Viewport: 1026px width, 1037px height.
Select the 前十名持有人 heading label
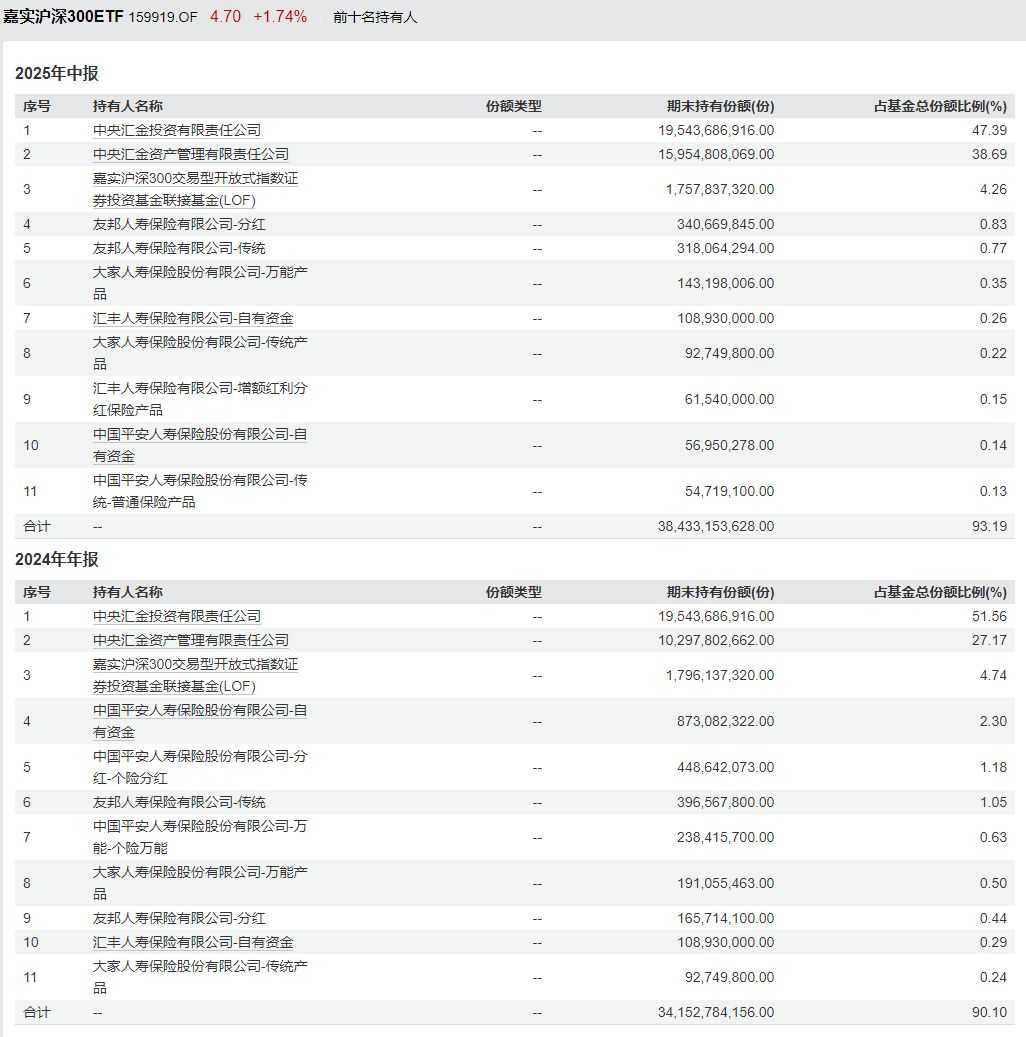click(375, 17)
